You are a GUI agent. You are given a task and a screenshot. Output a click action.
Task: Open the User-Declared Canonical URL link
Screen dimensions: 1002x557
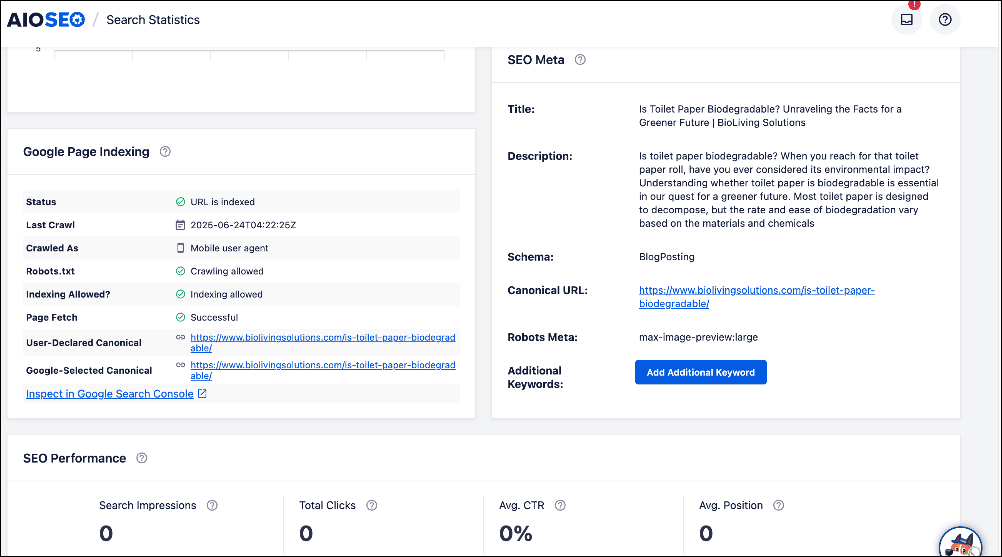323,342
